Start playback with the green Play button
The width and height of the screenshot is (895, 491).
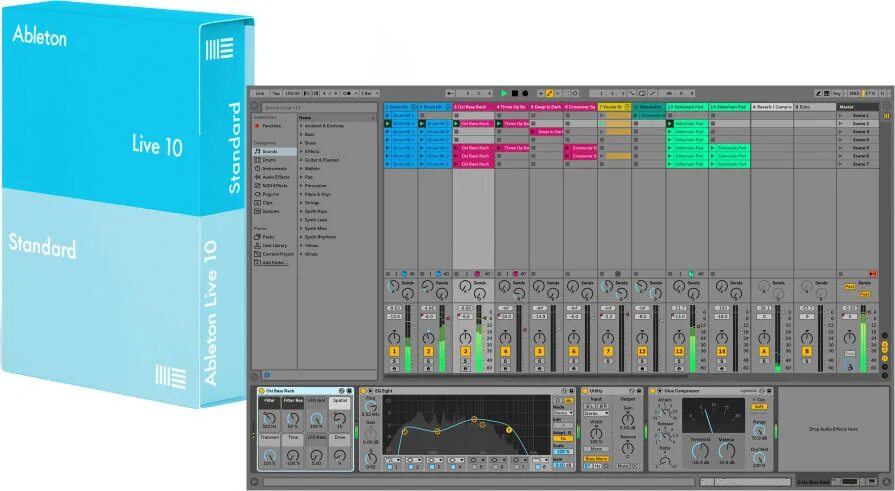(504, 93)
